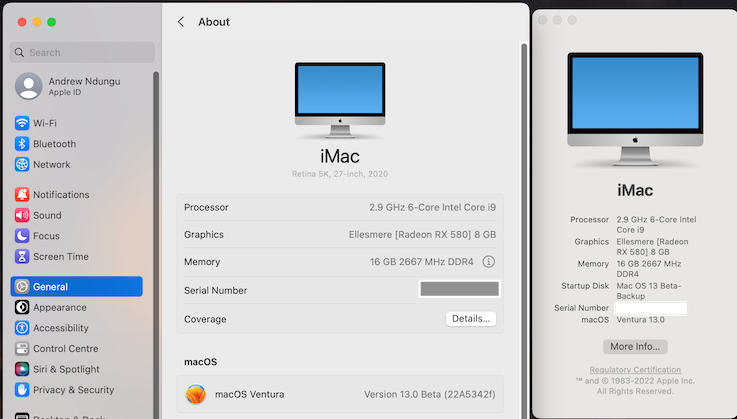Click the Sound speaker icon
The width and height of the screenshot is (737, 419).
22,215
